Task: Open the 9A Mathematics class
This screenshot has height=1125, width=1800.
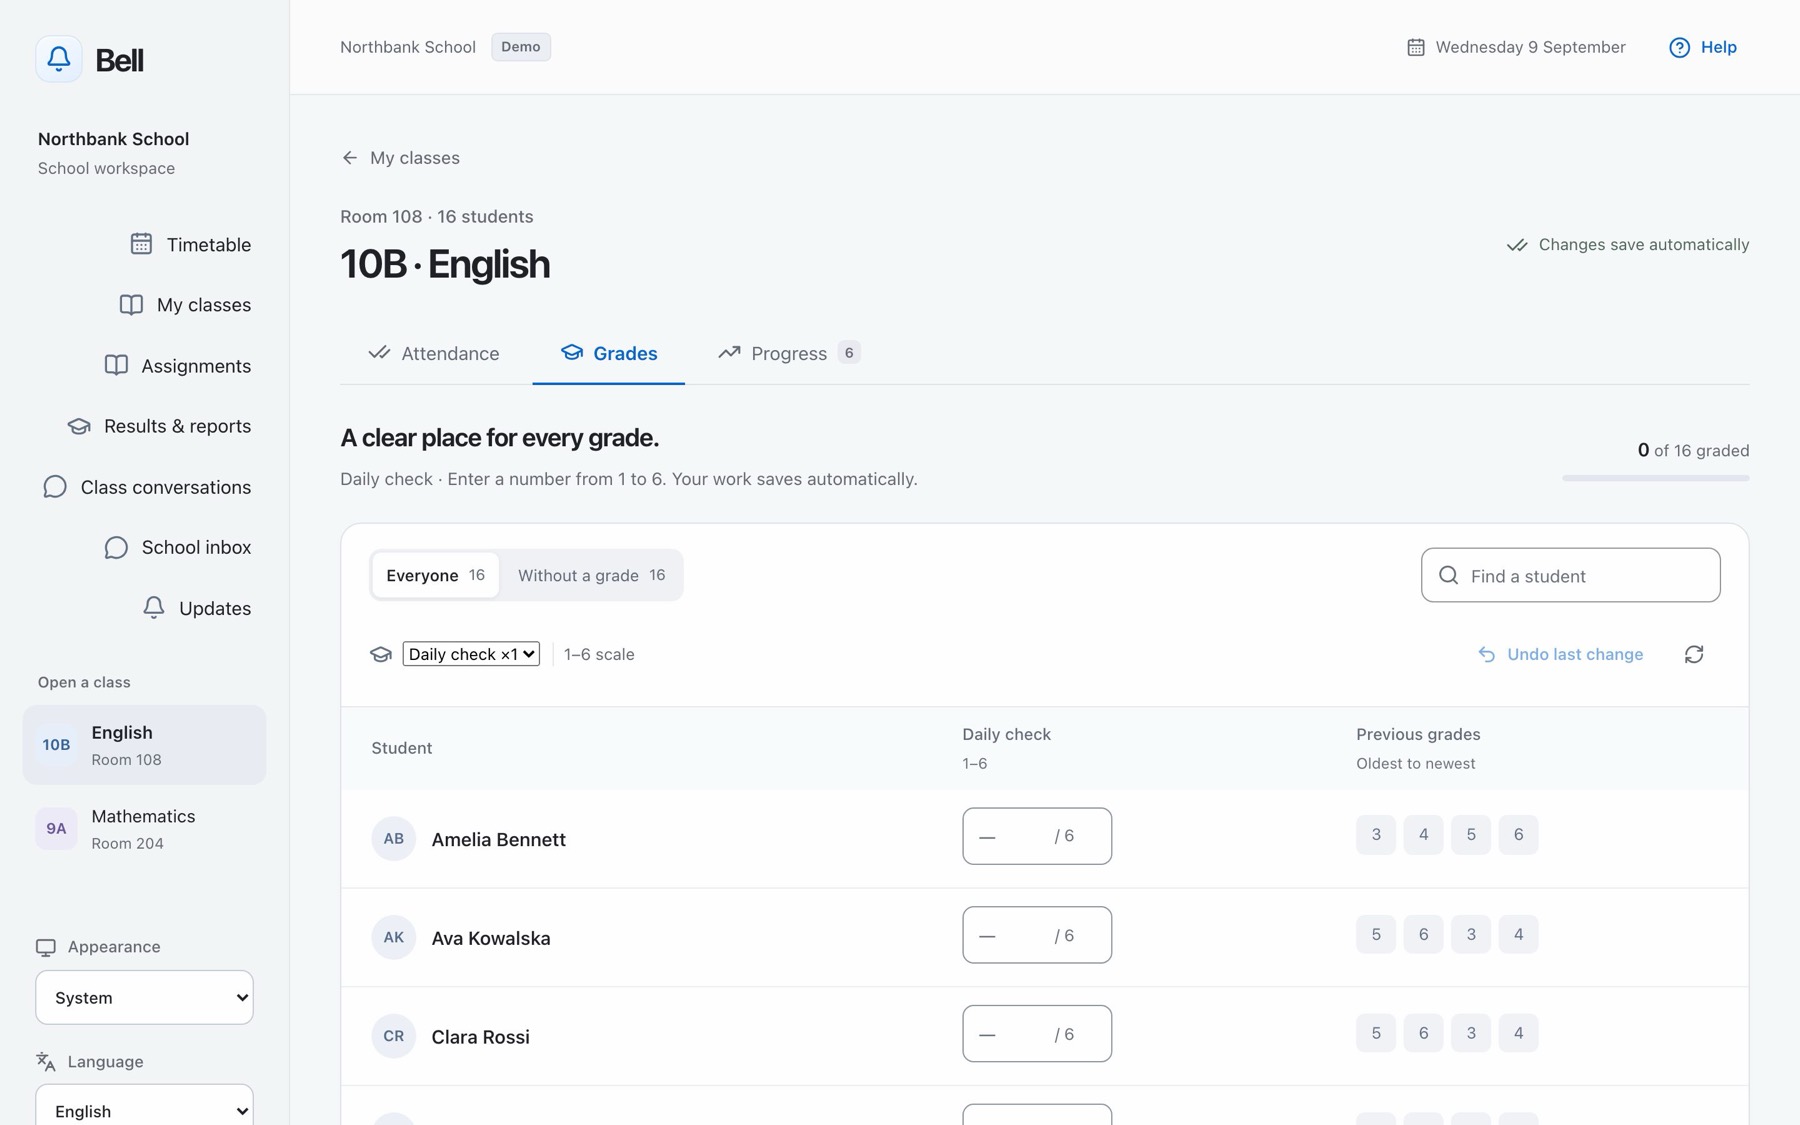Action: click(144, 829)
